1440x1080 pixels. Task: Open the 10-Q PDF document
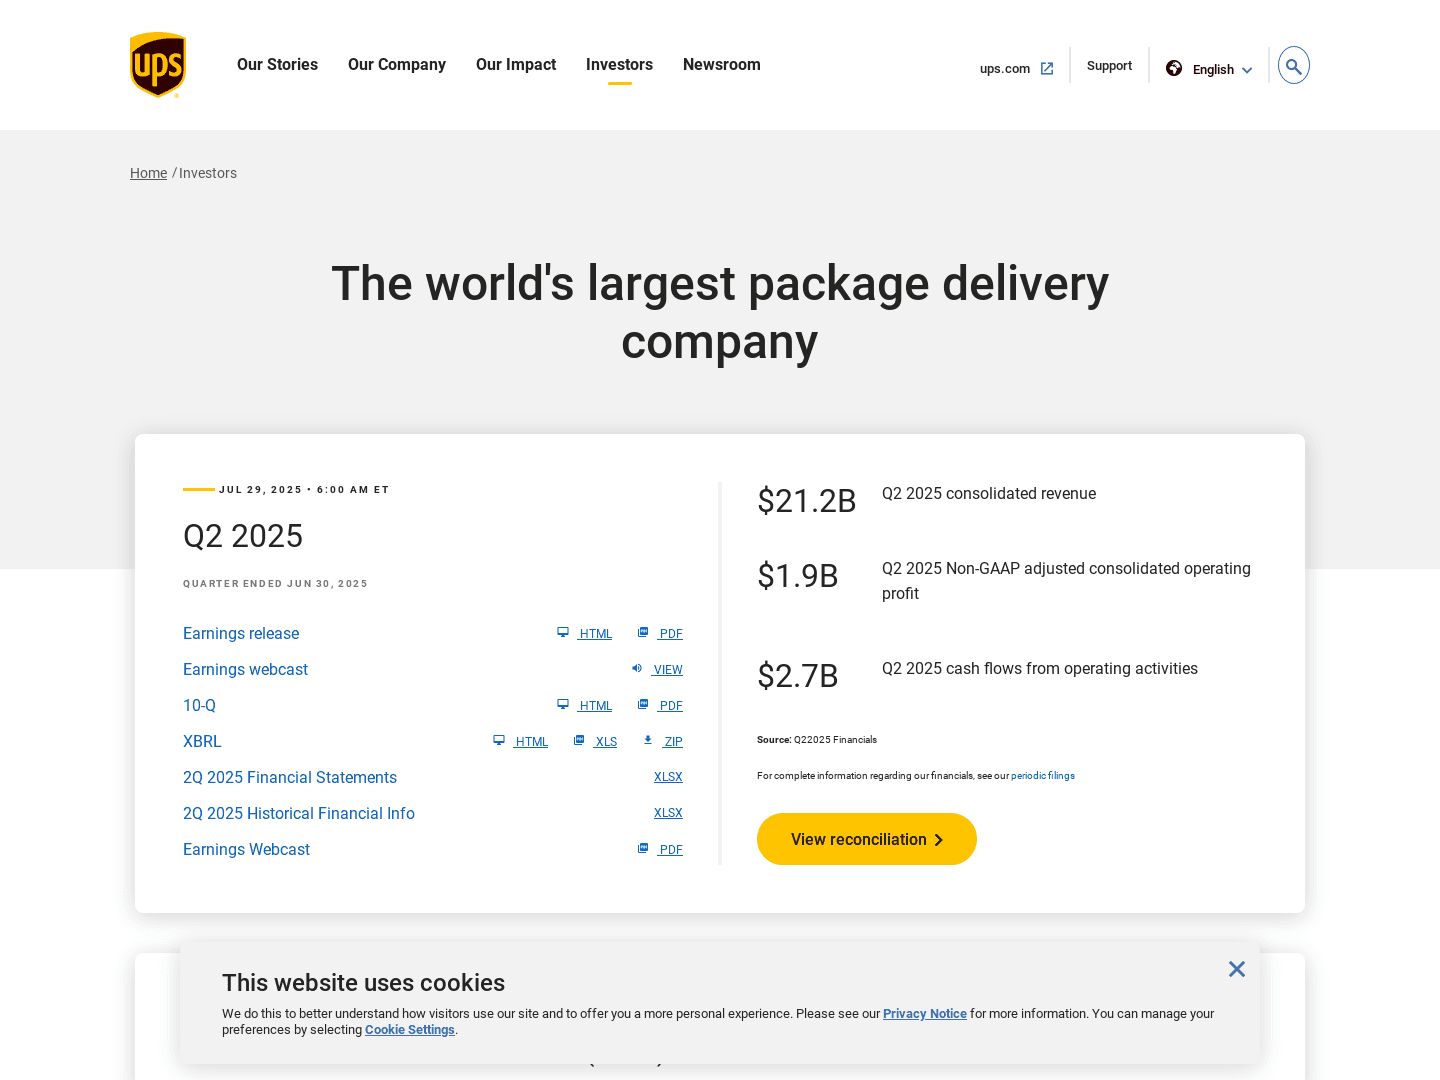point(670,706)
